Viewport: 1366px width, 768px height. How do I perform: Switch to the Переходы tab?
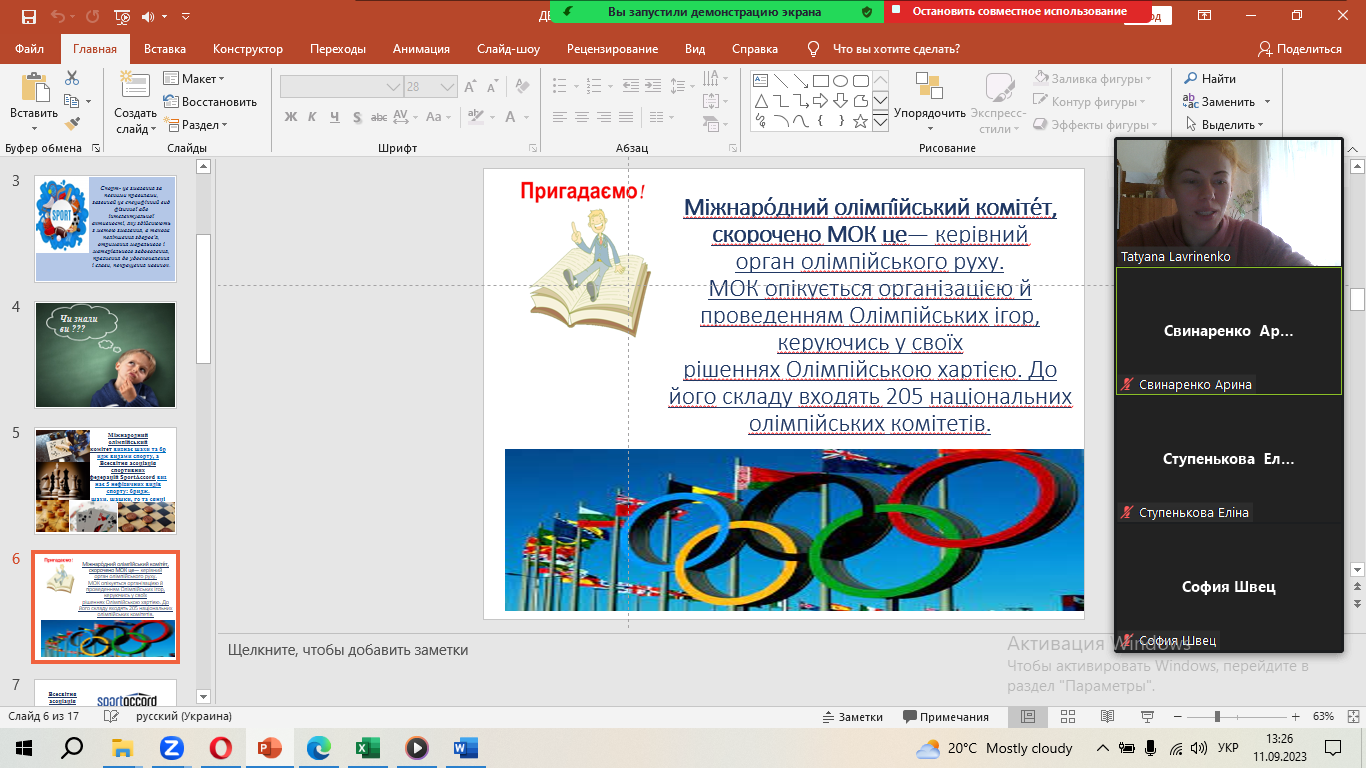tap(338, 49)
